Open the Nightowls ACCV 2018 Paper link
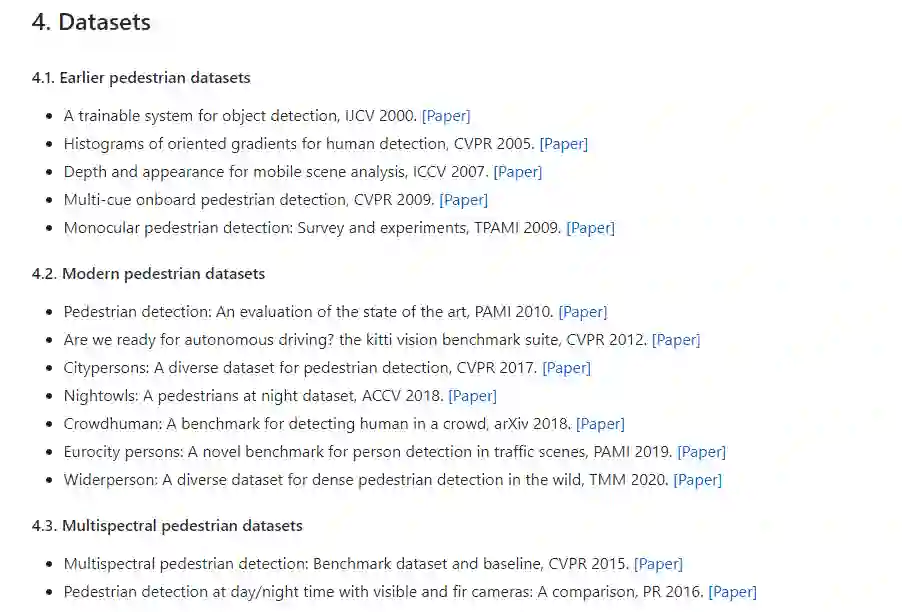 [x=473, y=396]
